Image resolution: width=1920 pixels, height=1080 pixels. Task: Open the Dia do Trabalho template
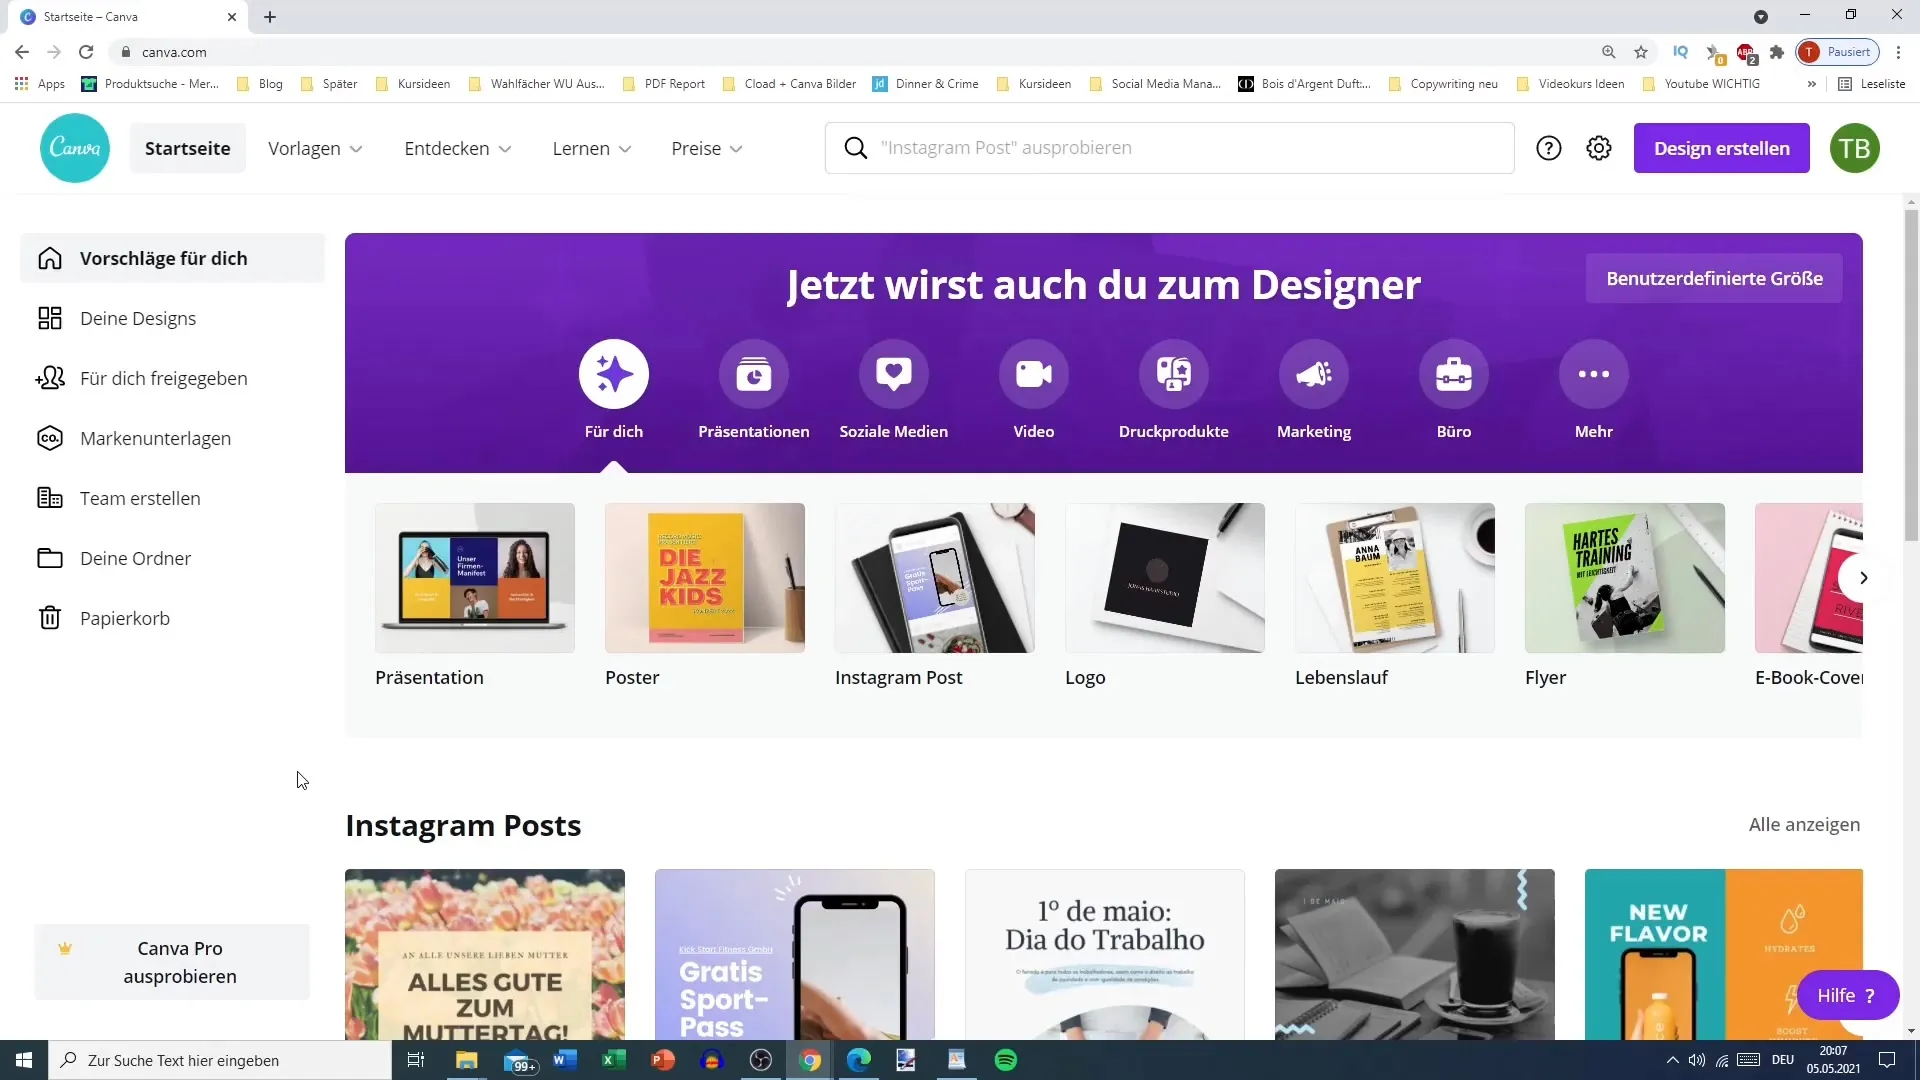click(x=1105, y=954)
